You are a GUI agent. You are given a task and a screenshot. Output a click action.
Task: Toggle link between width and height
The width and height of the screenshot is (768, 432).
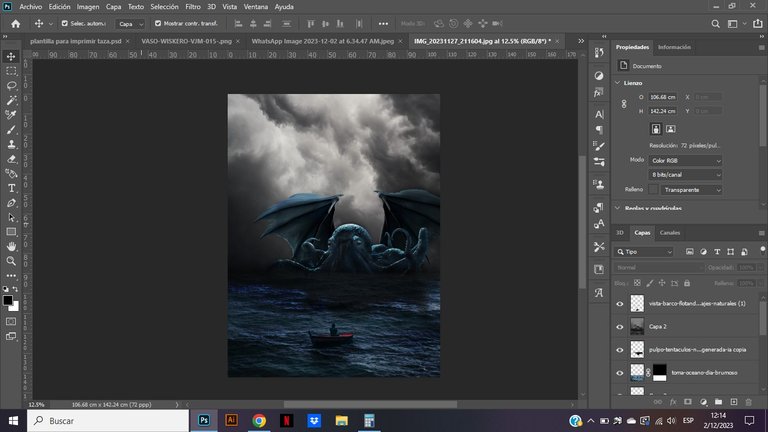pyautogui.click(x=624, y=104)
